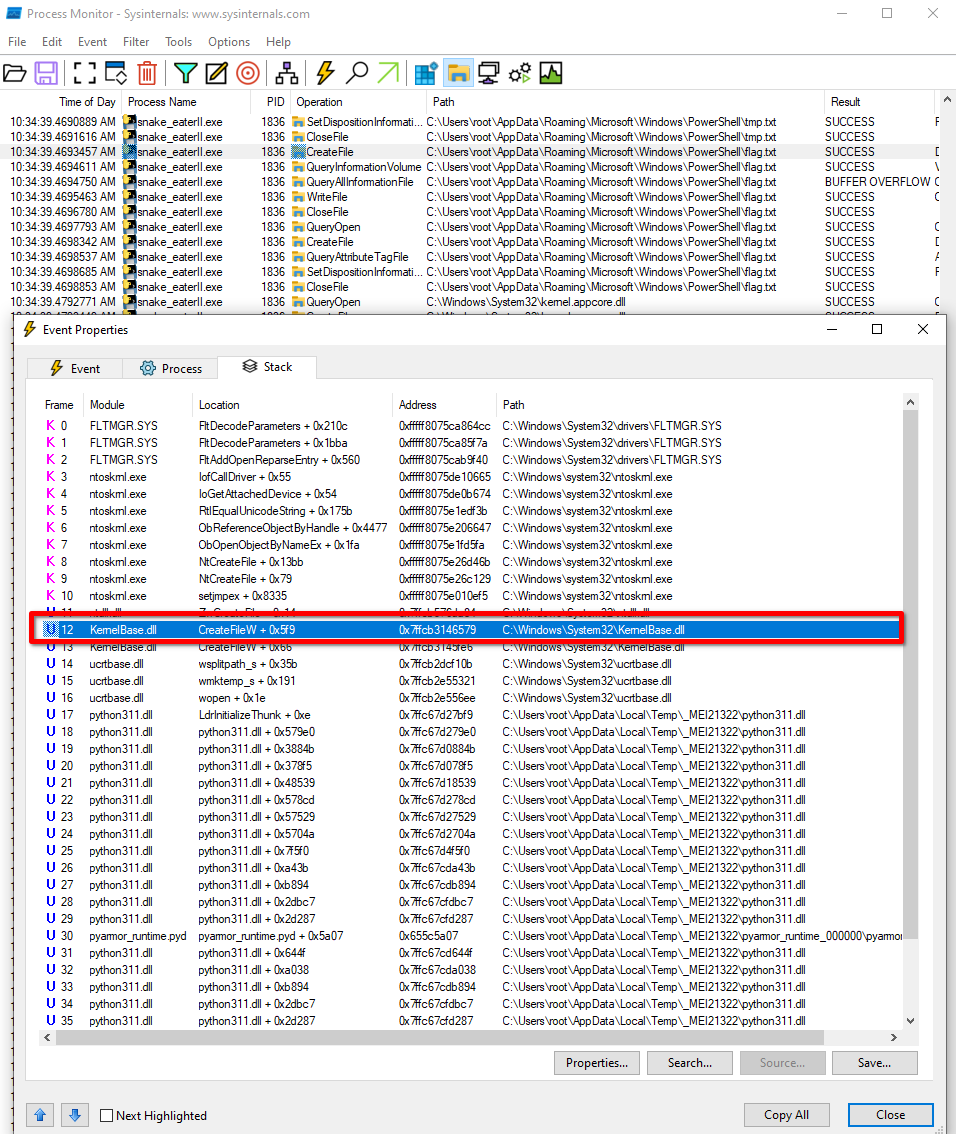Screen dimensions: 956x1134
Task: Open Find with the magnifier icon
Action: (357, 73)
